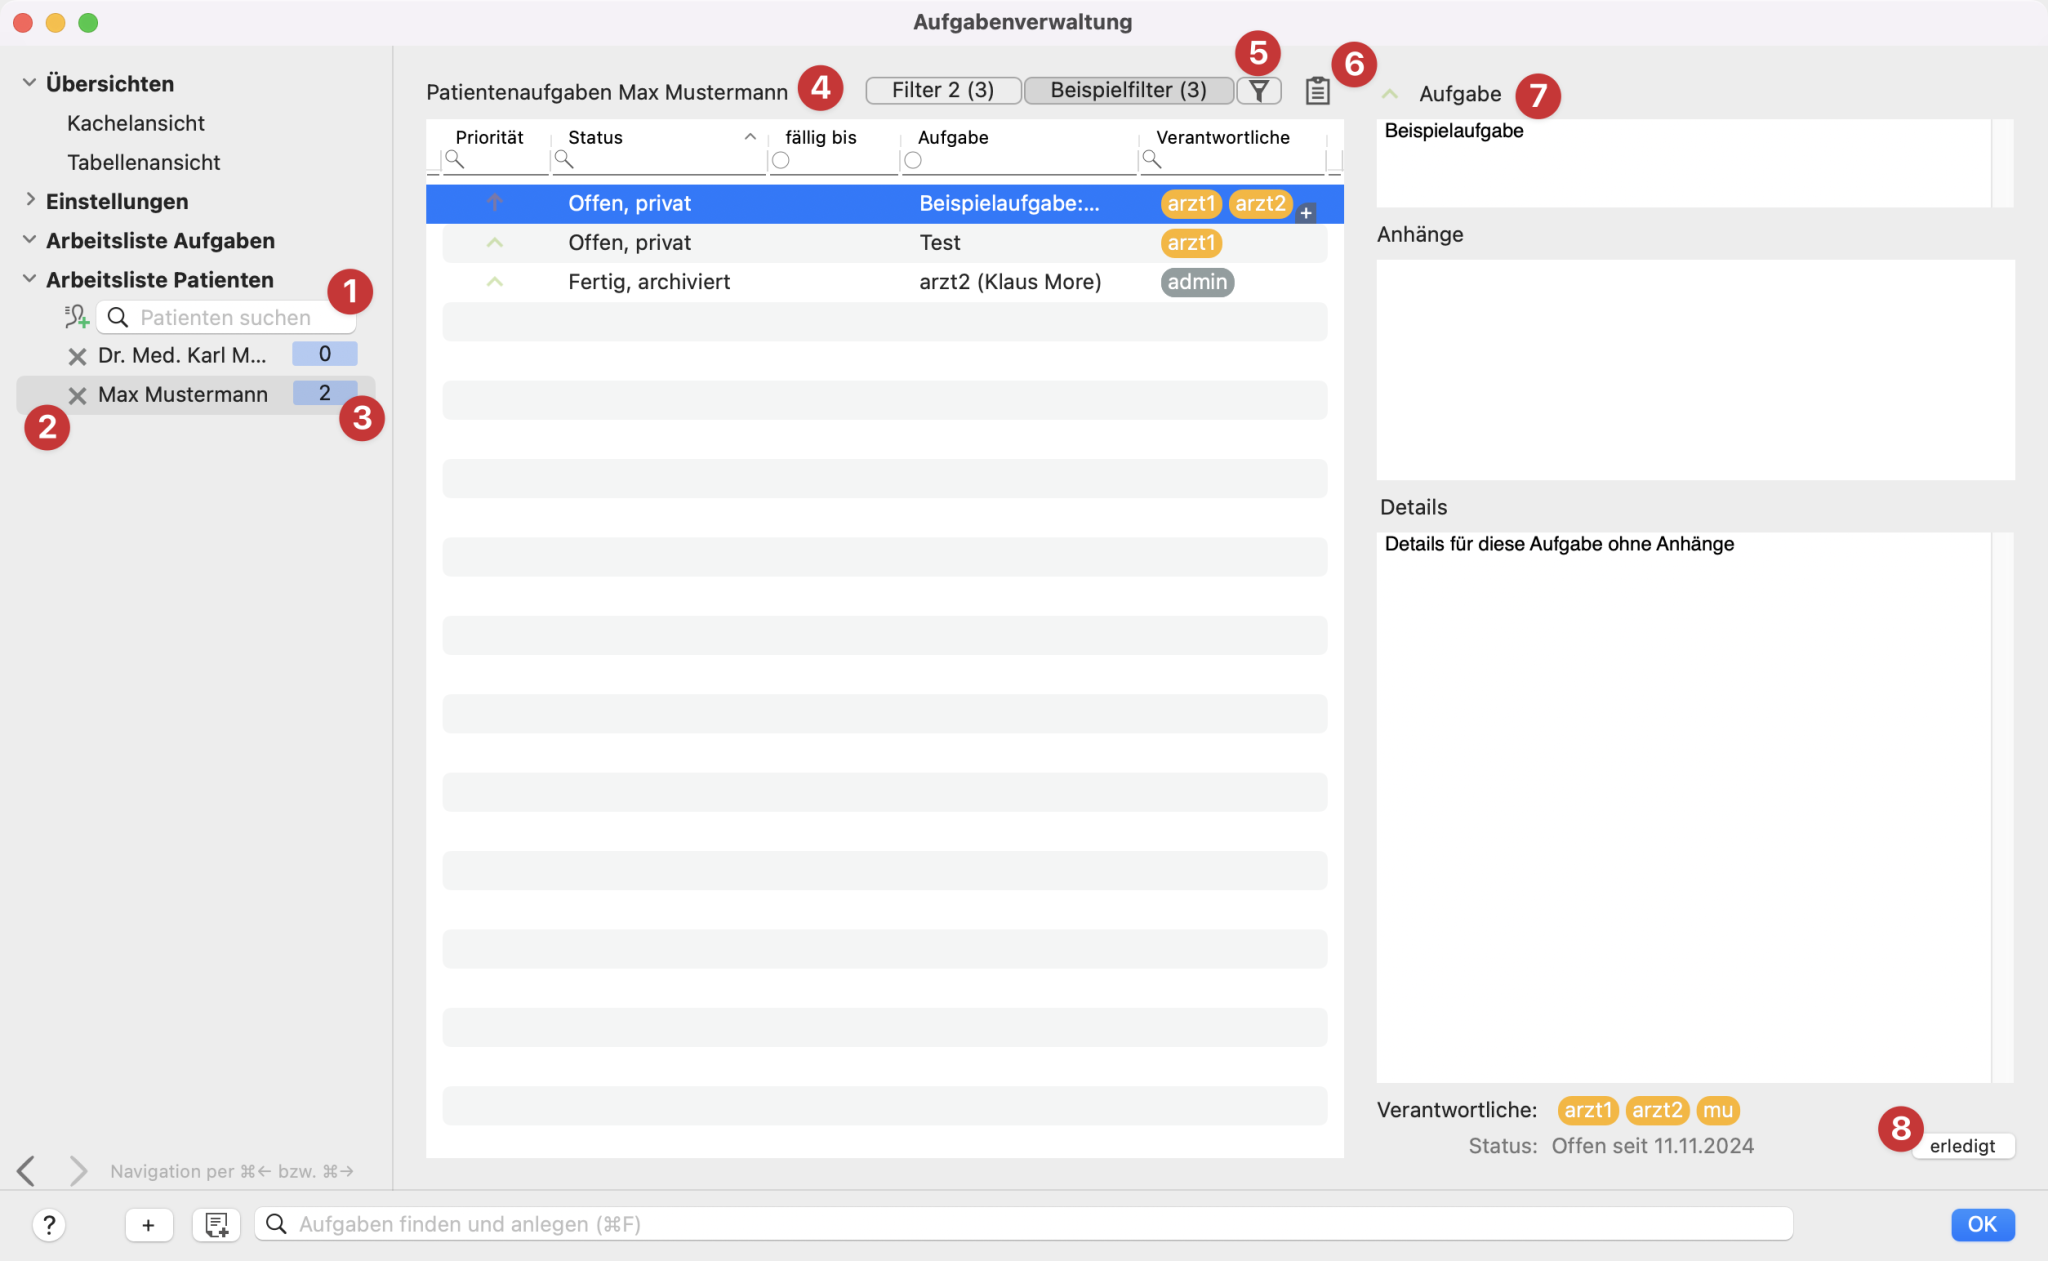Sort by the Aufgabe column header
Image resolution: width=2048 pixels, height=1261 pixels.
pyautogui.click(x=953, y=137)
